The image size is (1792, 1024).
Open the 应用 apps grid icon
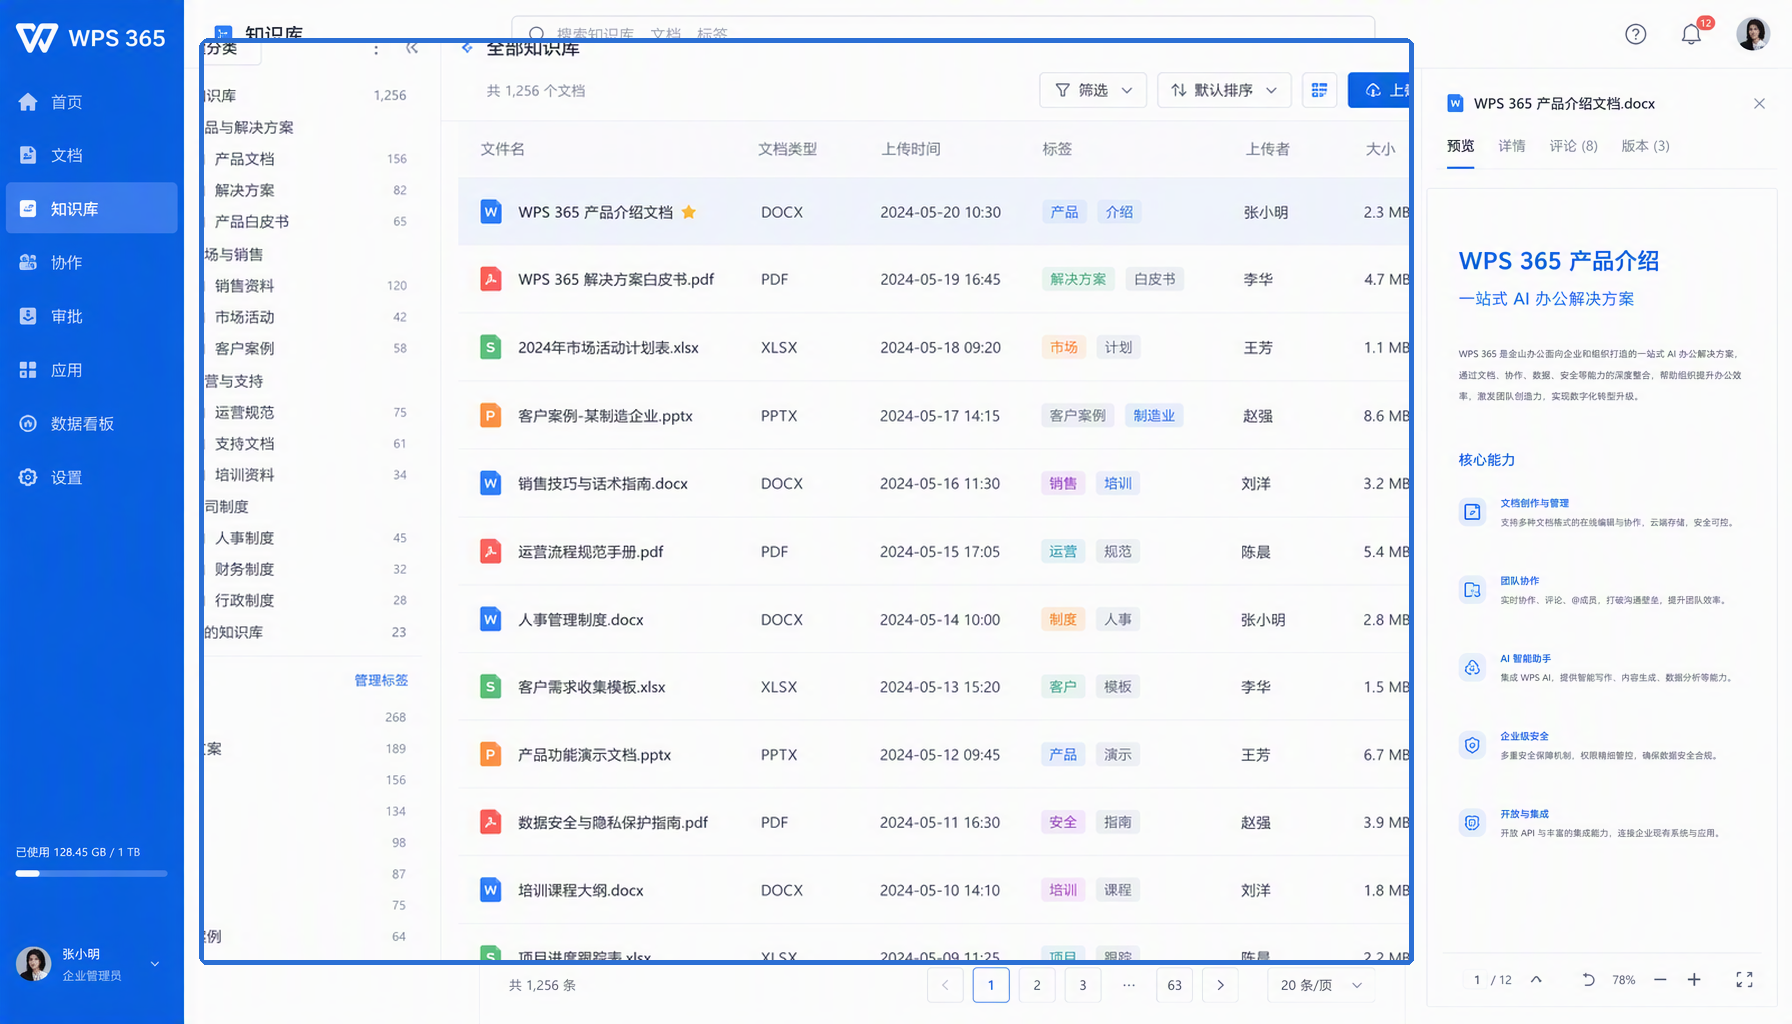[x=28, y=370]
